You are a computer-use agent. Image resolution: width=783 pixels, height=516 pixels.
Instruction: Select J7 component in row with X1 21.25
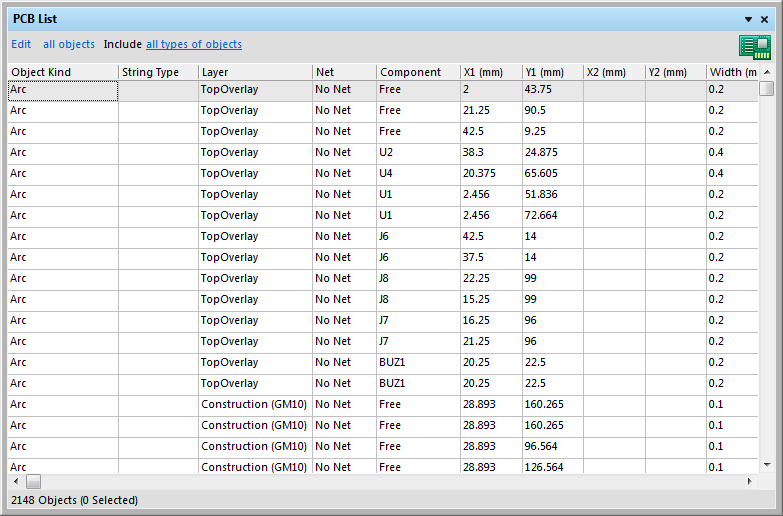coord(418,342)
